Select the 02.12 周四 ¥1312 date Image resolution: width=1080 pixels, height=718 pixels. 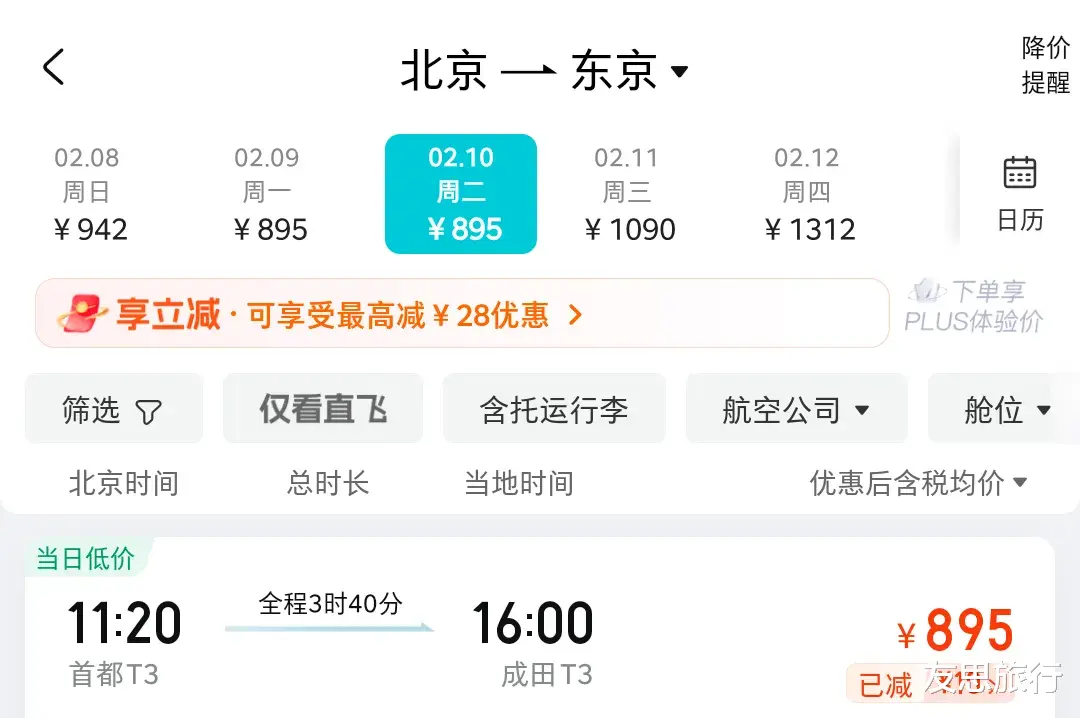point(809,194)
